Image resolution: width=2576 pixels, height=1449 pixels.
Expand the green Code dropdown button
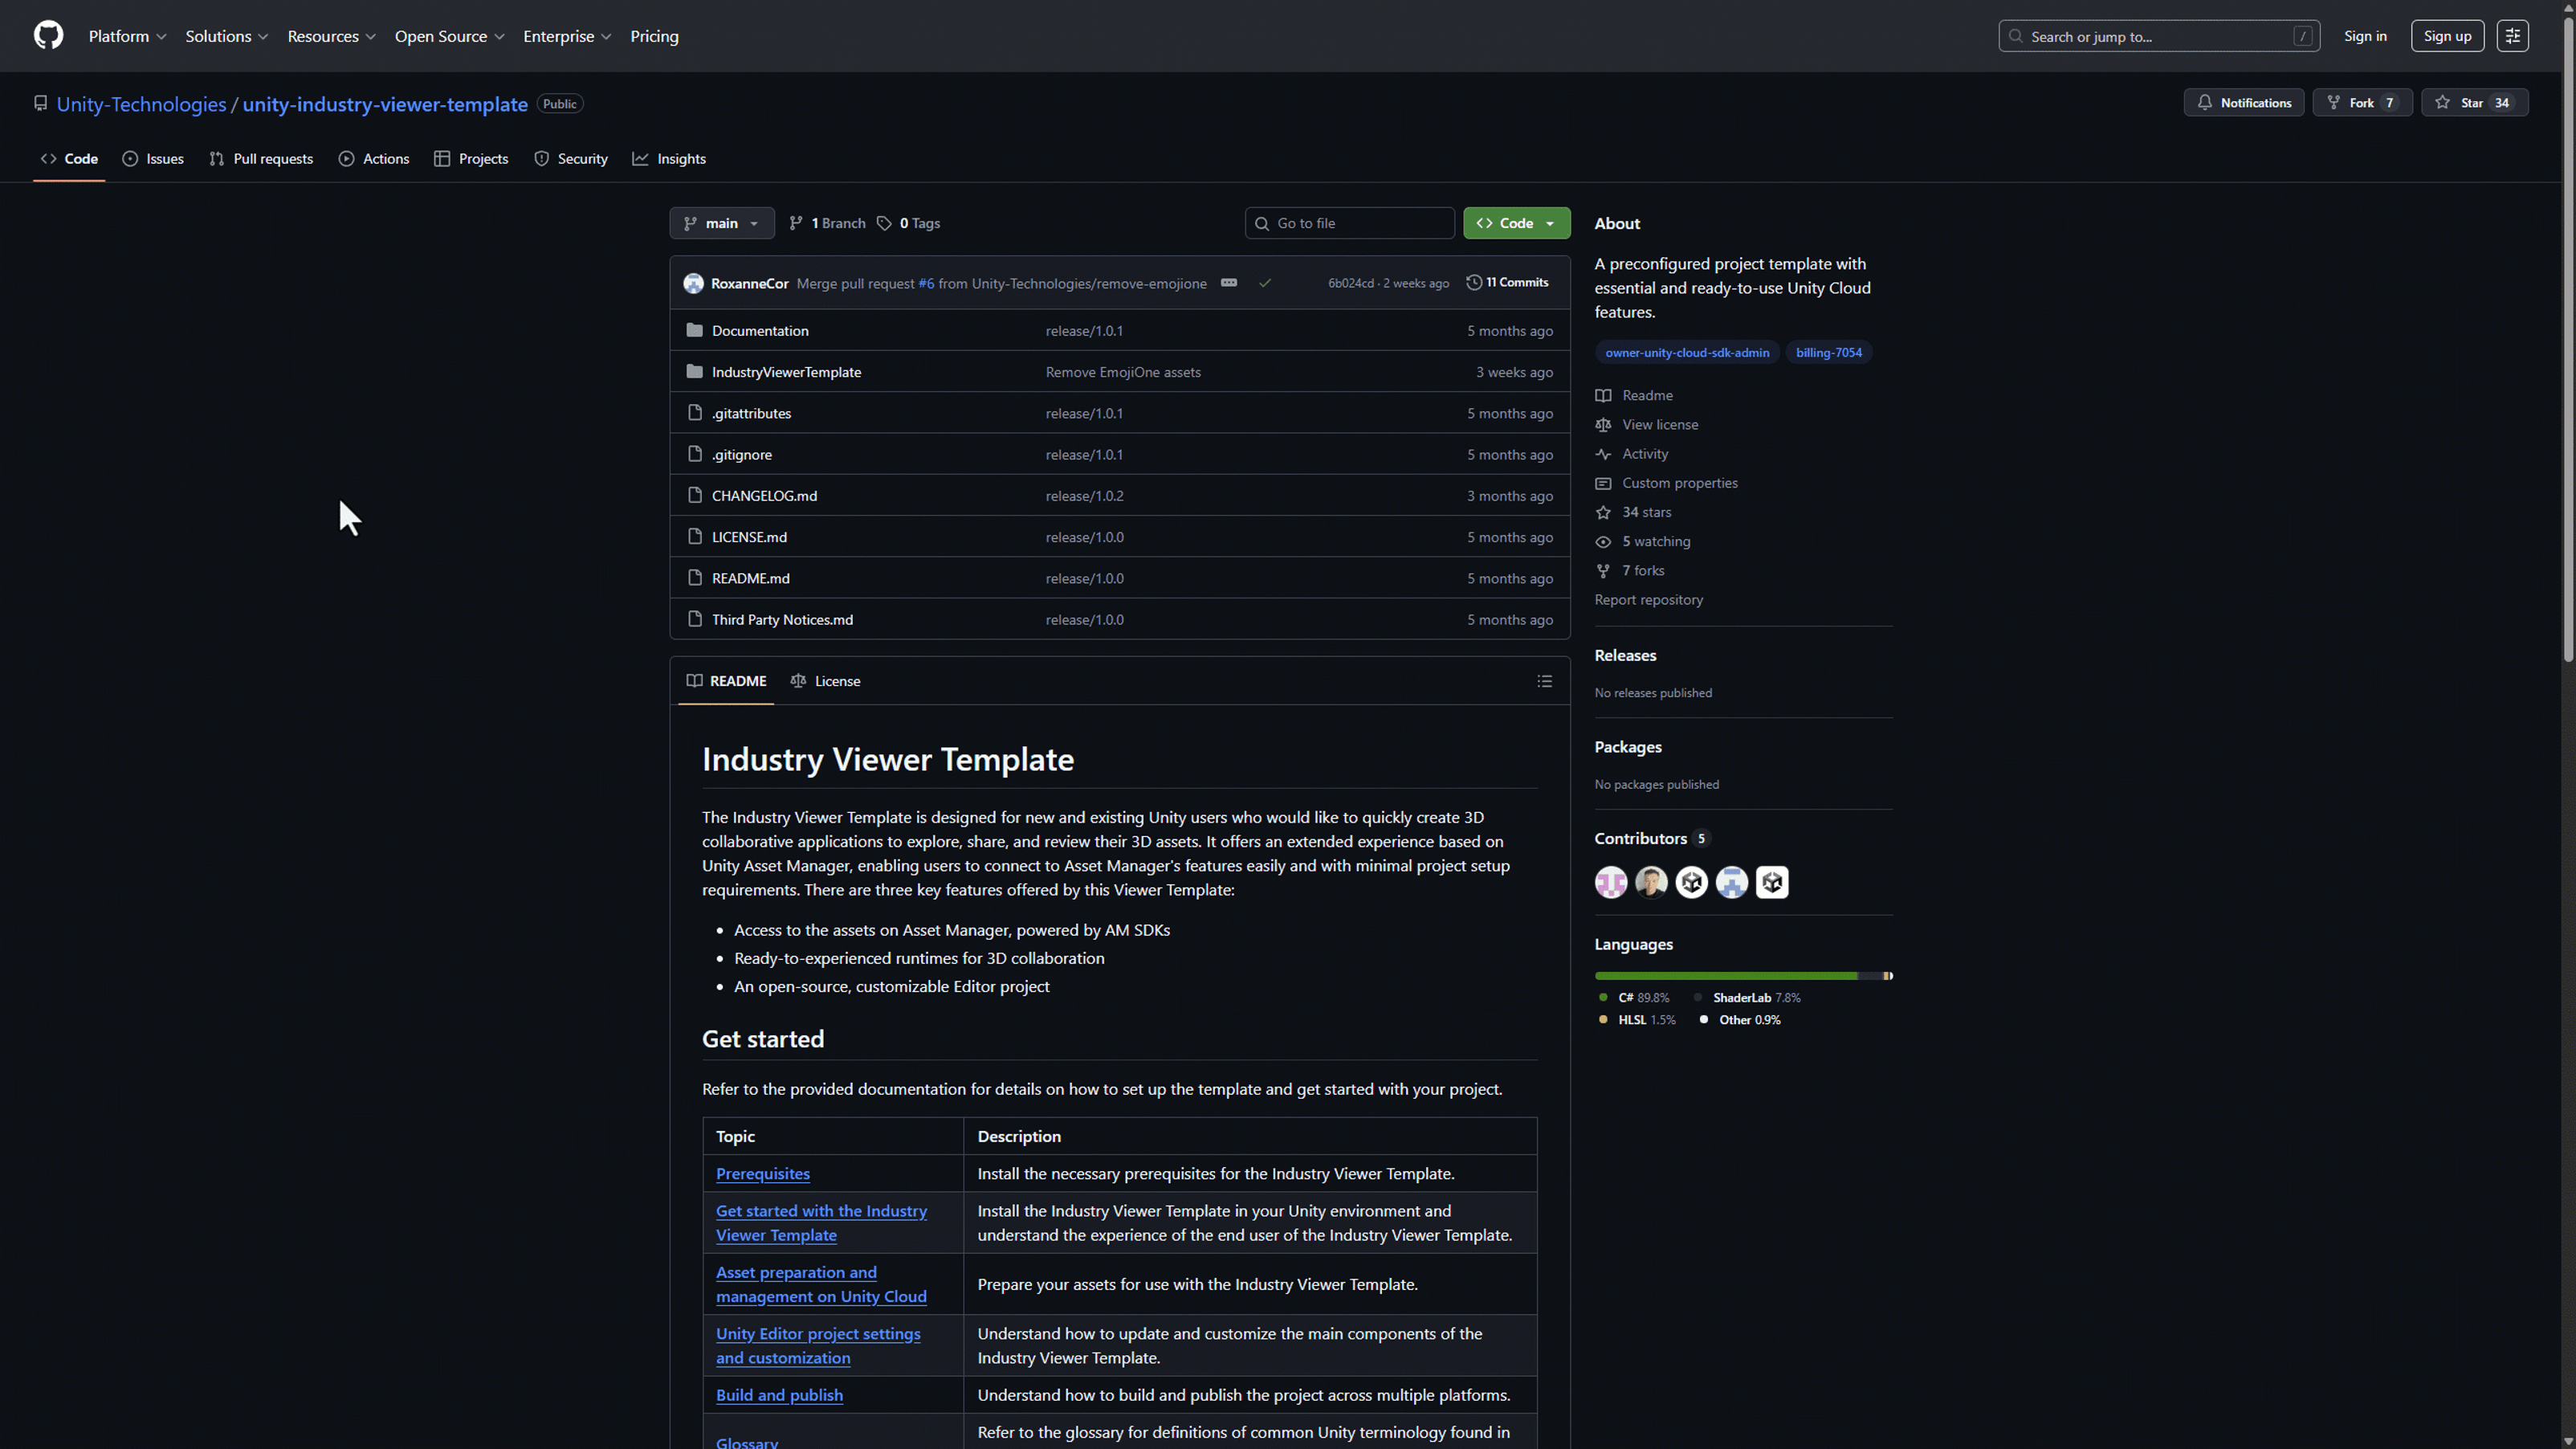(1516, 223)
